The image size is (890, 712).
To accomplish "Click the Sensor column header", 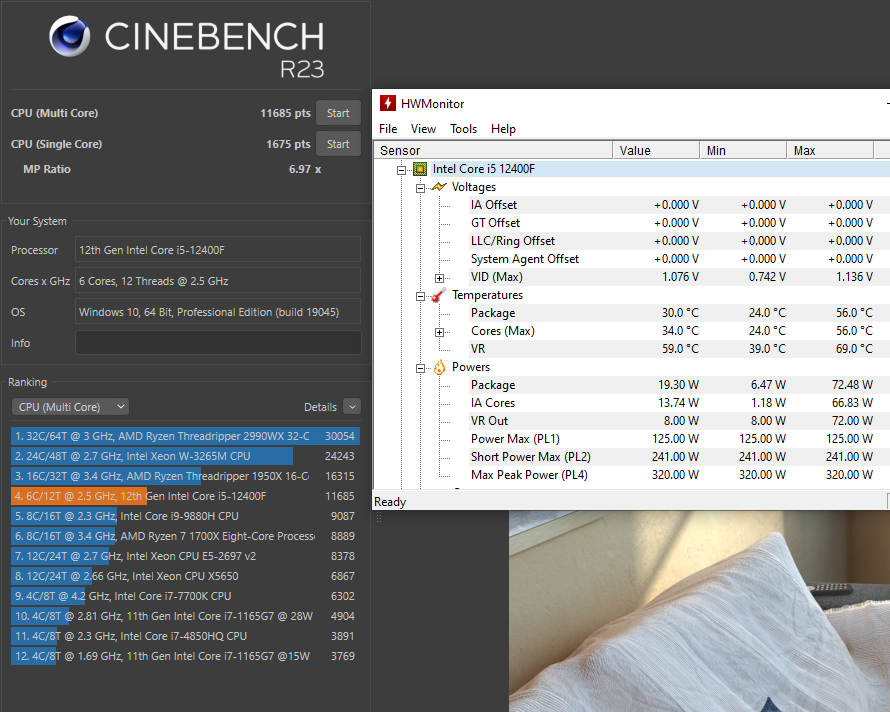I will coord(493,150).
